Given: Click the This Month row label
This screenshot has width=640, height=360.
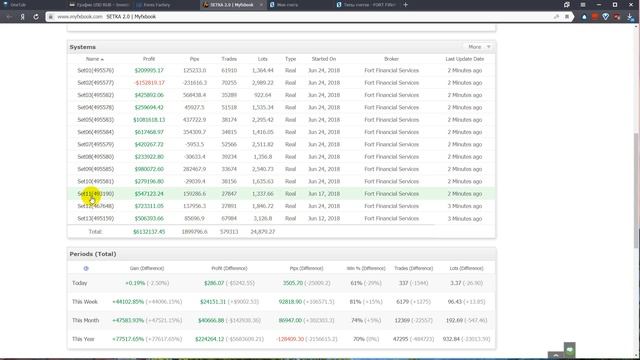Looking at the screenshot, I should click(x=85, y=320).
